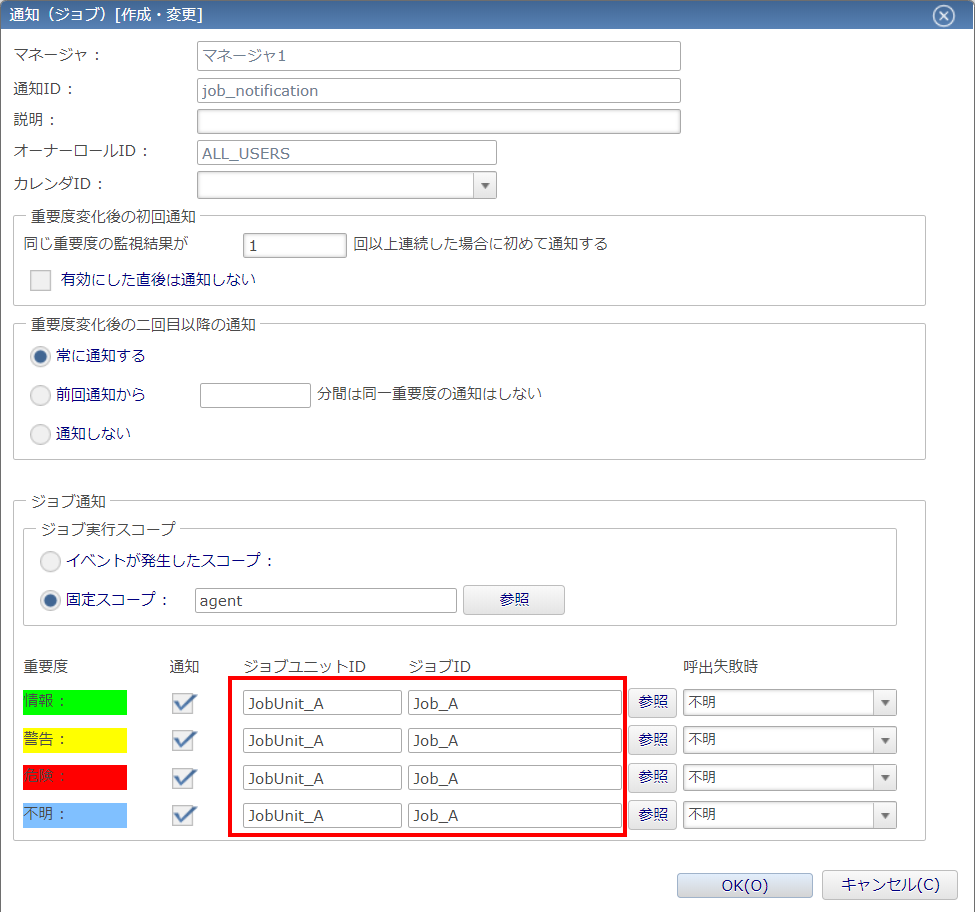Click the 重要度変化後の初回通知 group title
The height and width of the screenshot is (912, 975).
[x=113, y=216]
